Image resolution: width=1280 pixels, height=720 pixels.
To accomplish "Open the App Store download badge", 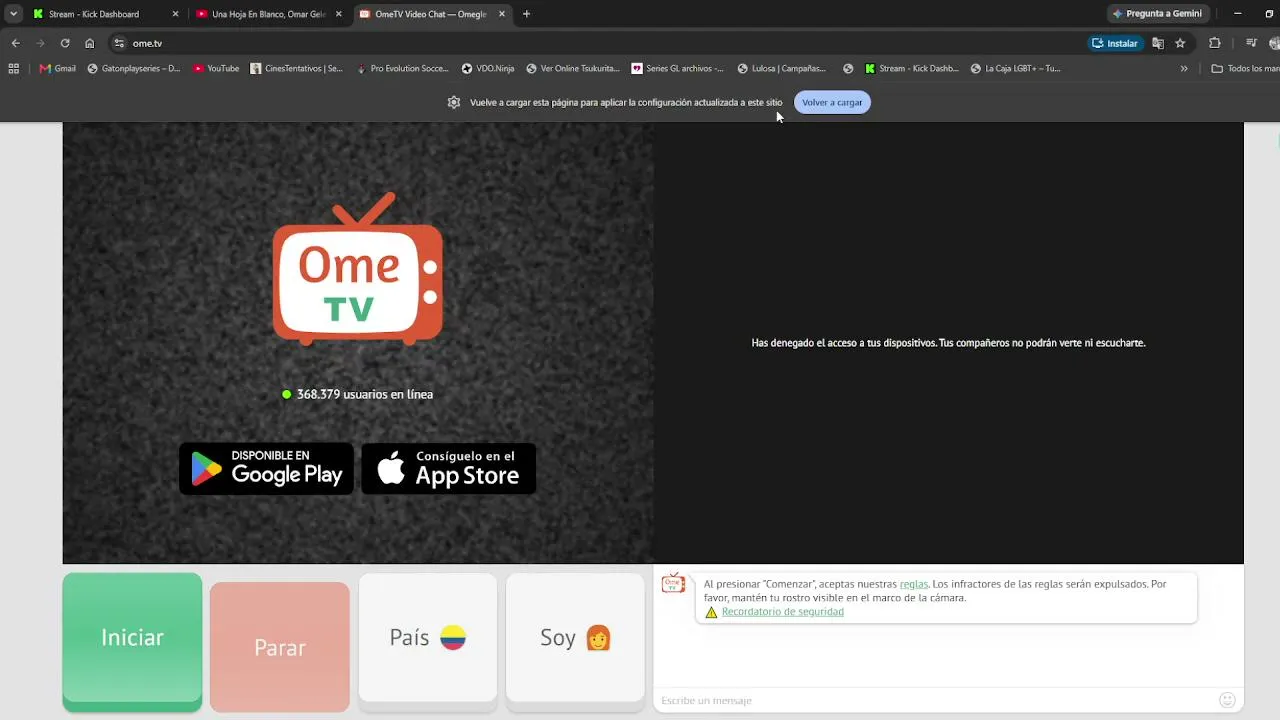I will [x=449, y=468].
